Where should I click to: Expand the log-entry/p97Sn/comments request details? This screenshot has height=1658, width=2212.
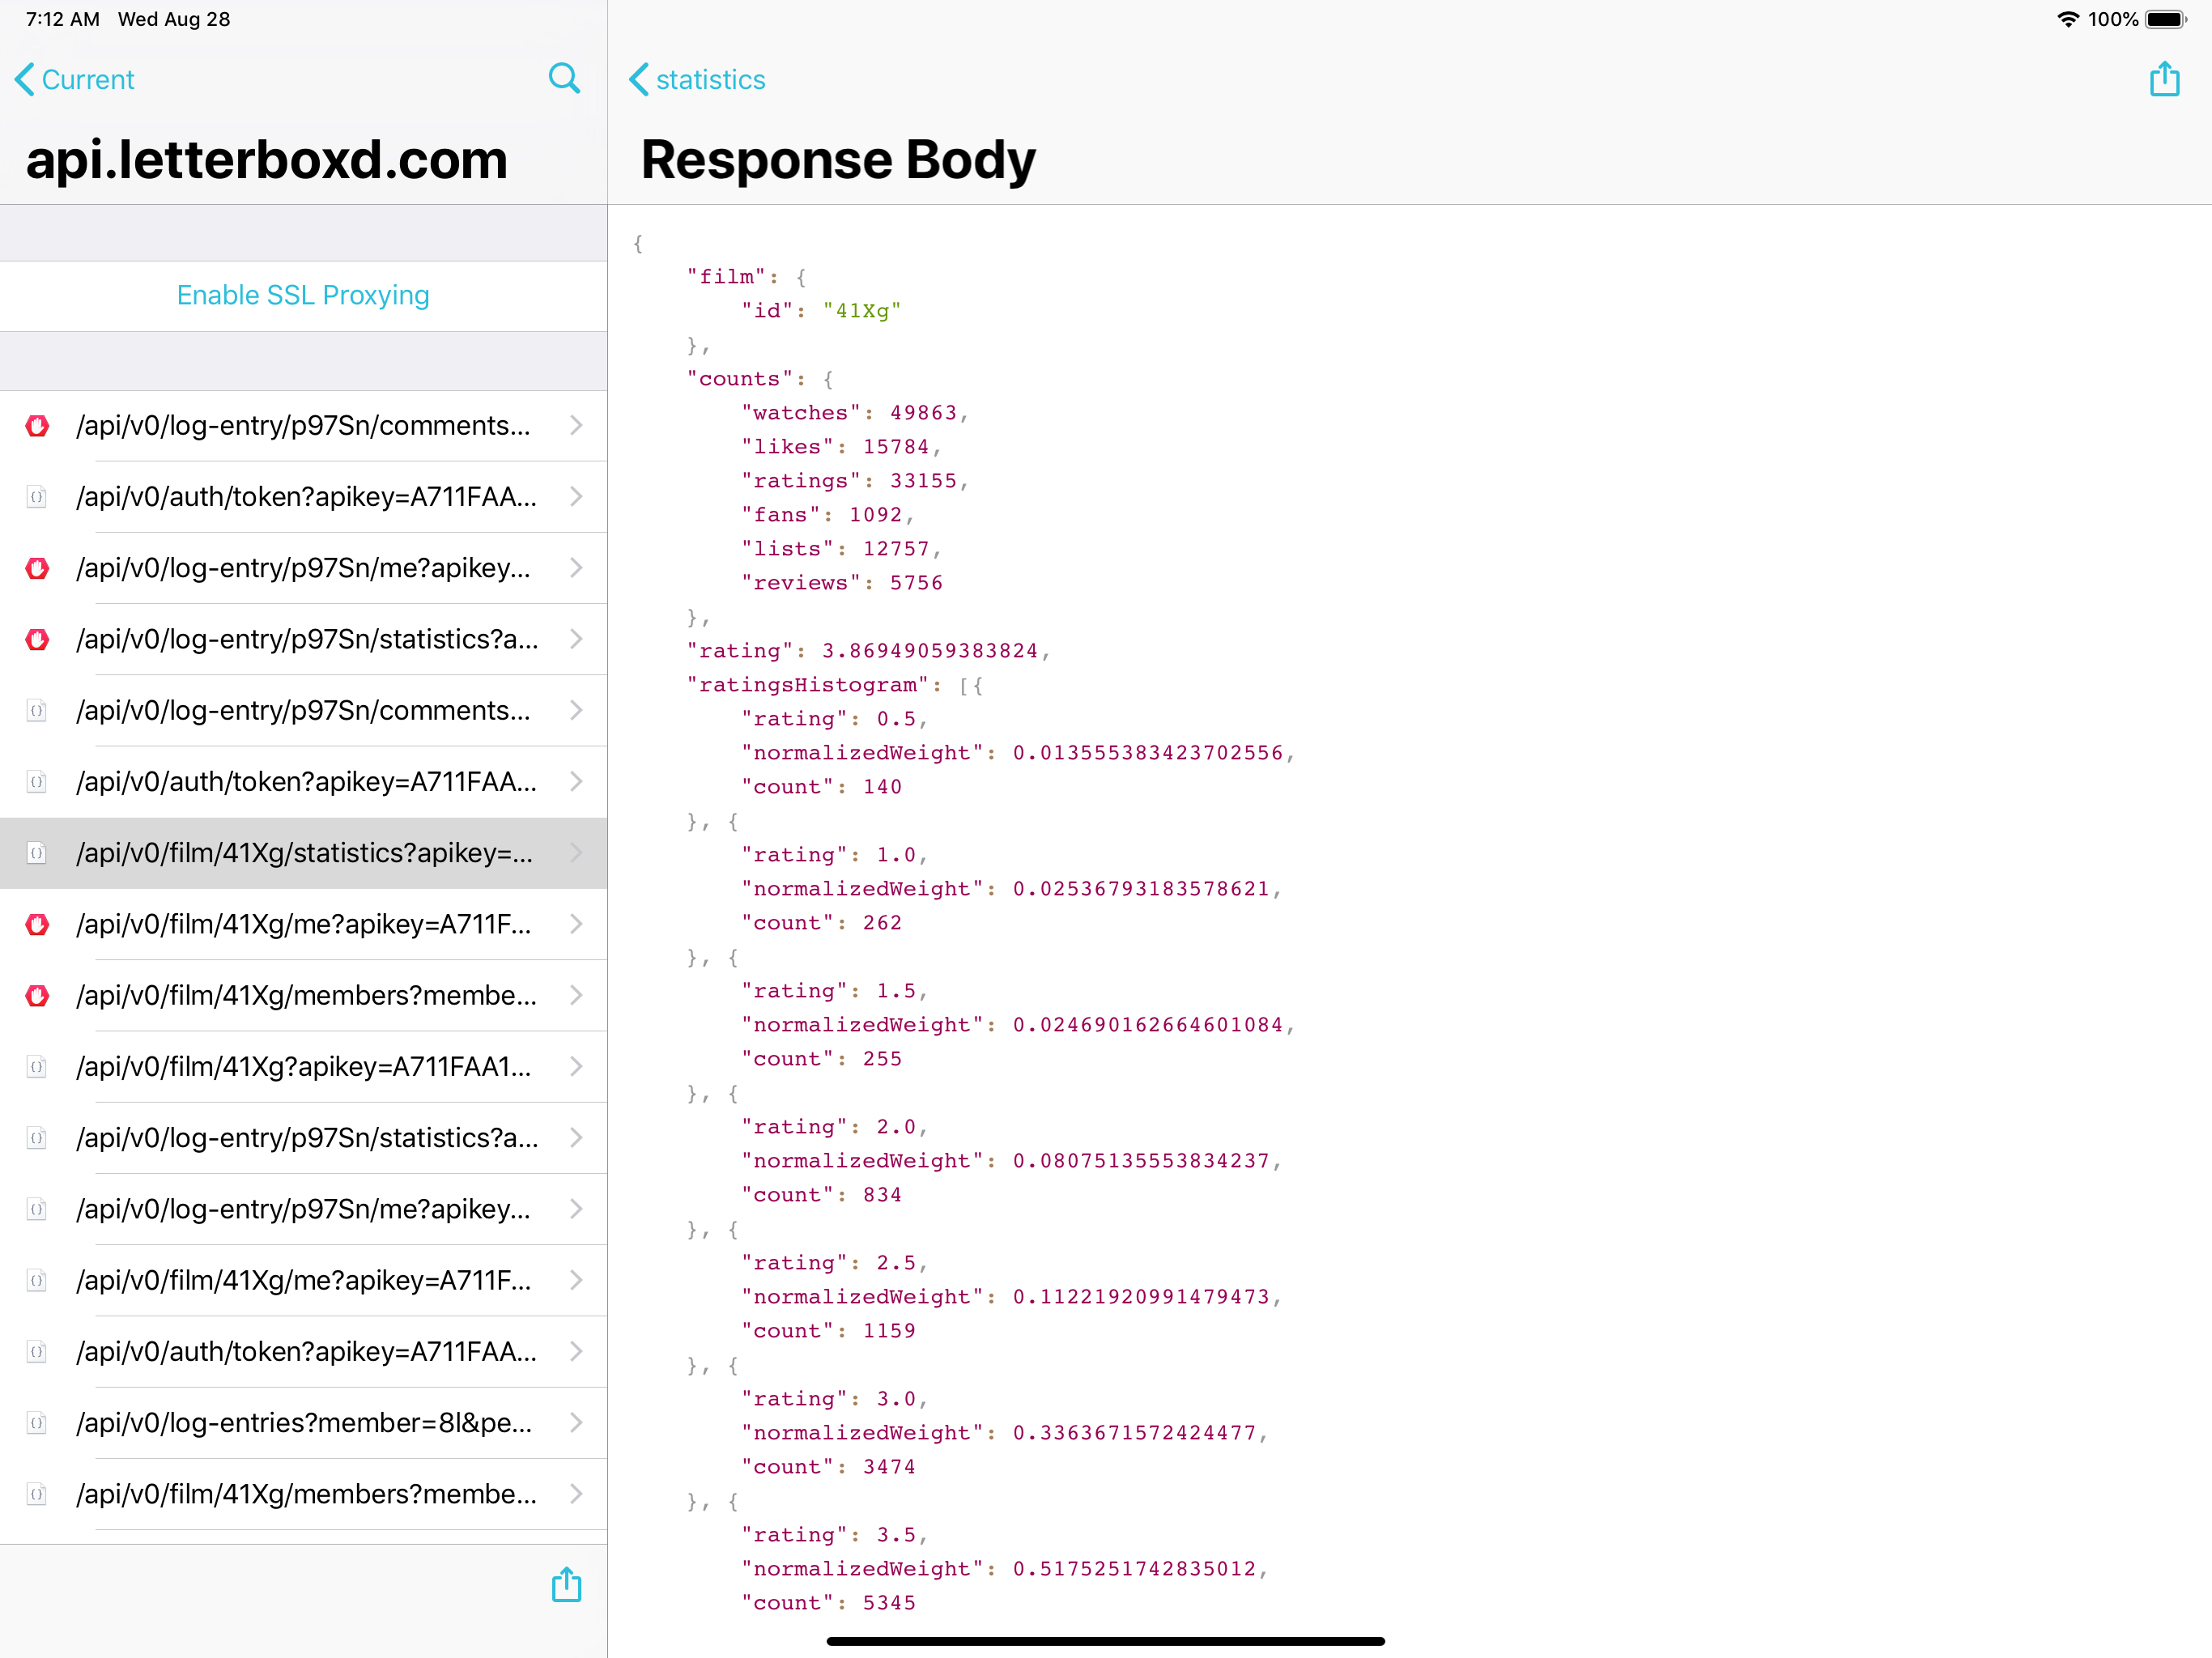coord(575,425)
